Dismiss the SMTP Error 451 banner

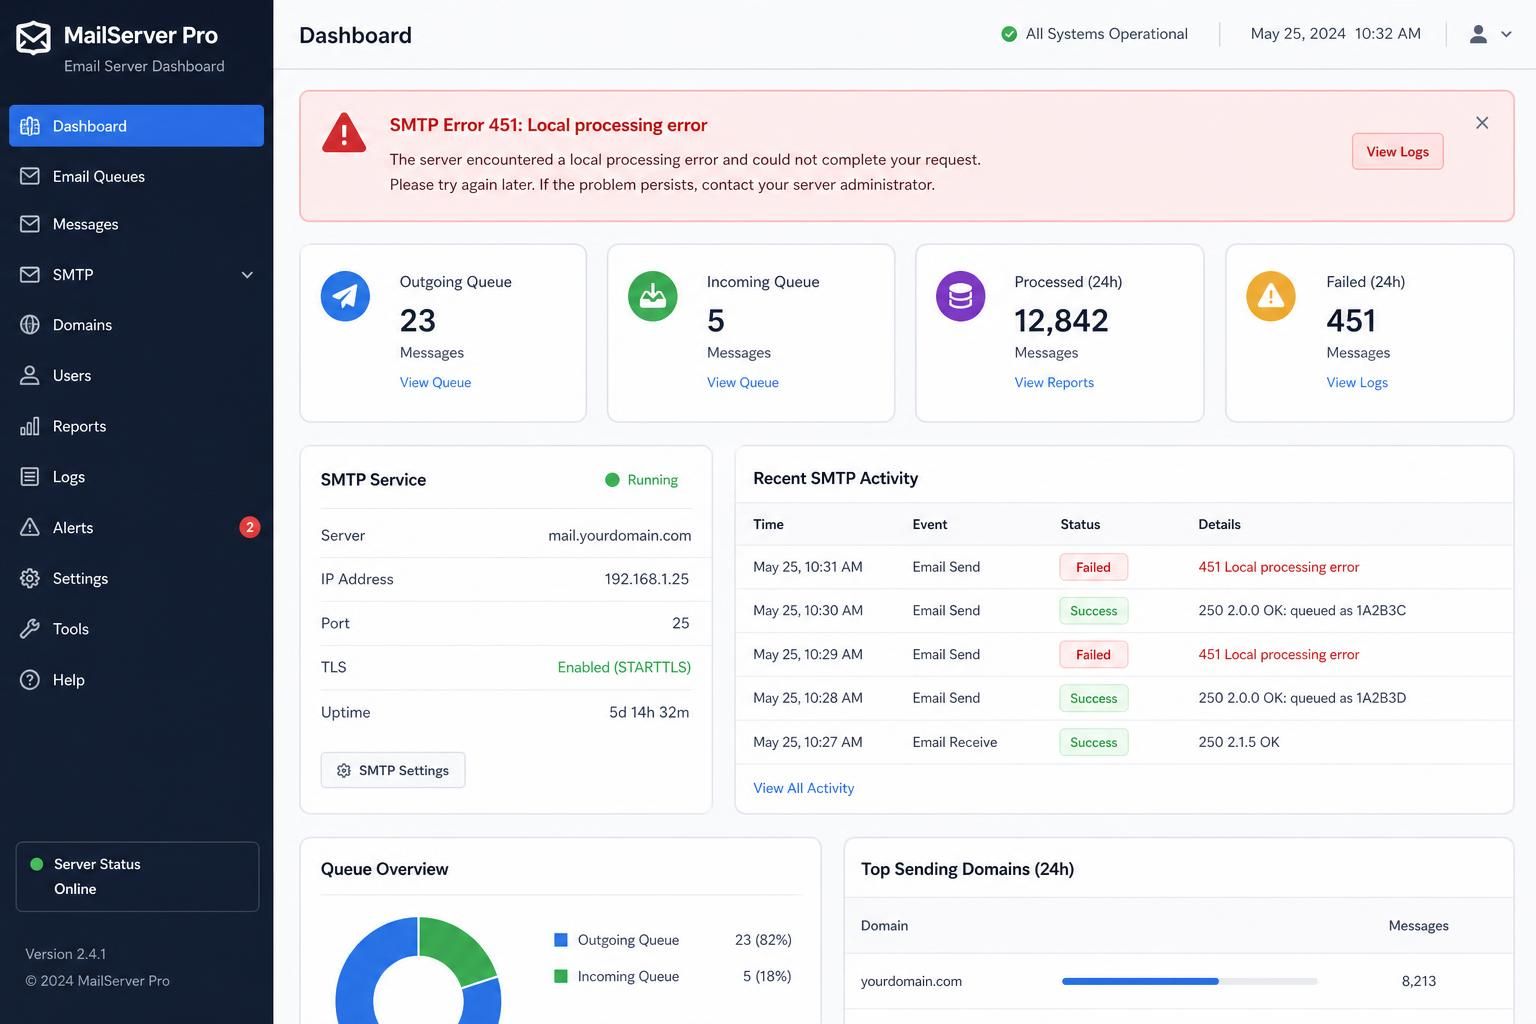pyautogui.click(x=1482, y=123)
